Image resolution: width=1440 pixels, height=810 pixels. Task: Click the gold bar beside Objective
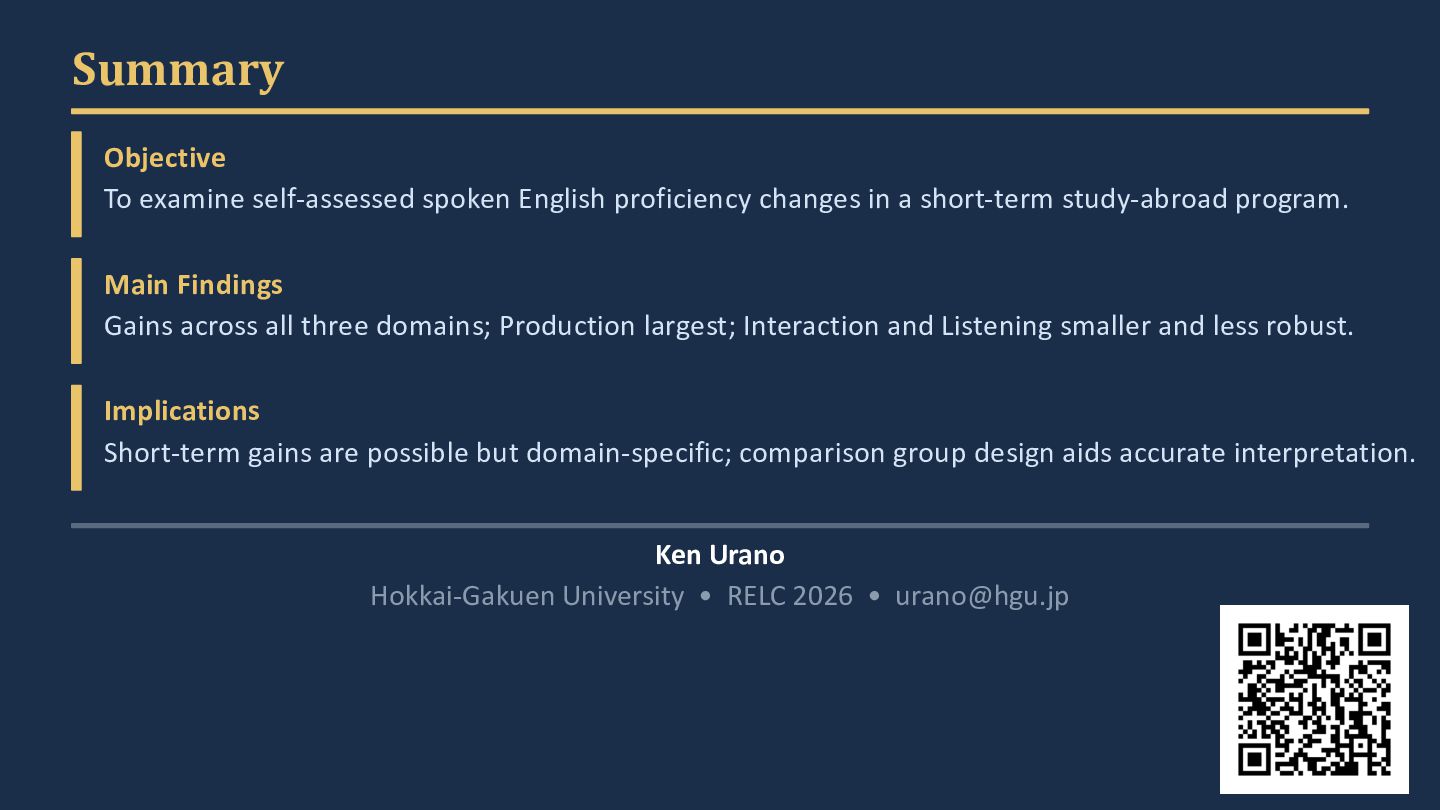pos(76,184)
